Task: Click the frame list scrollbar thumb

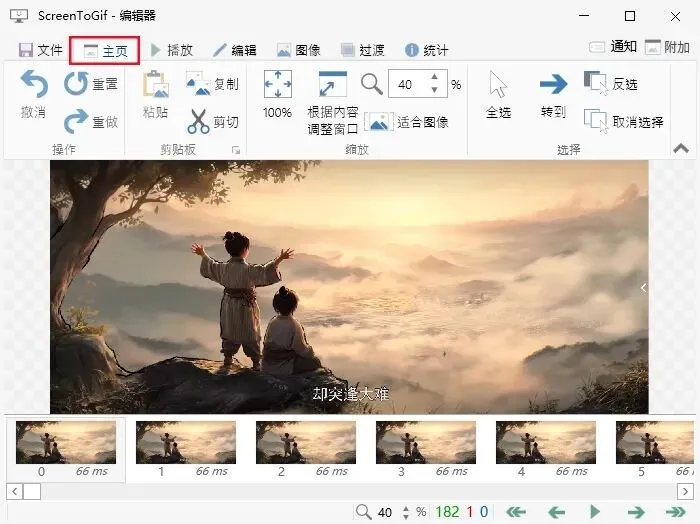Action: 32,492
